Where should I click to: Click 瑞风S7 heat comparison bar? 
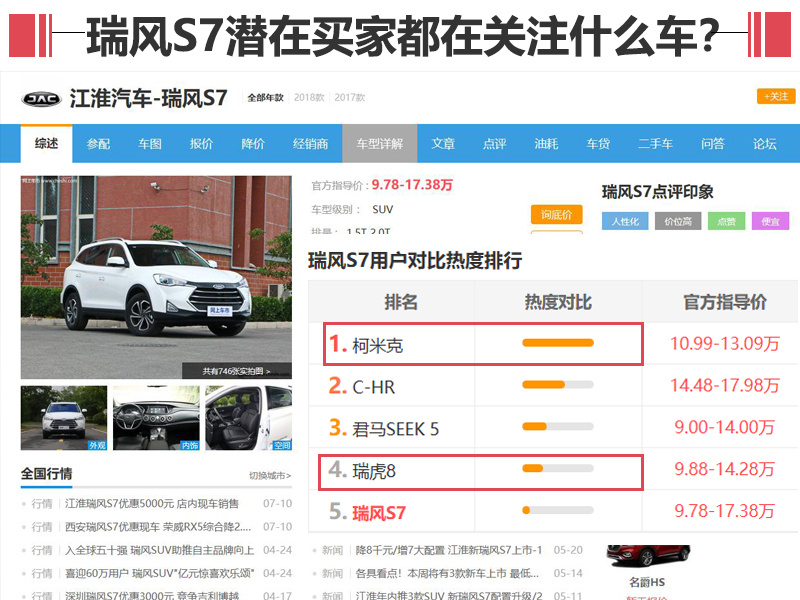point(558,510)
